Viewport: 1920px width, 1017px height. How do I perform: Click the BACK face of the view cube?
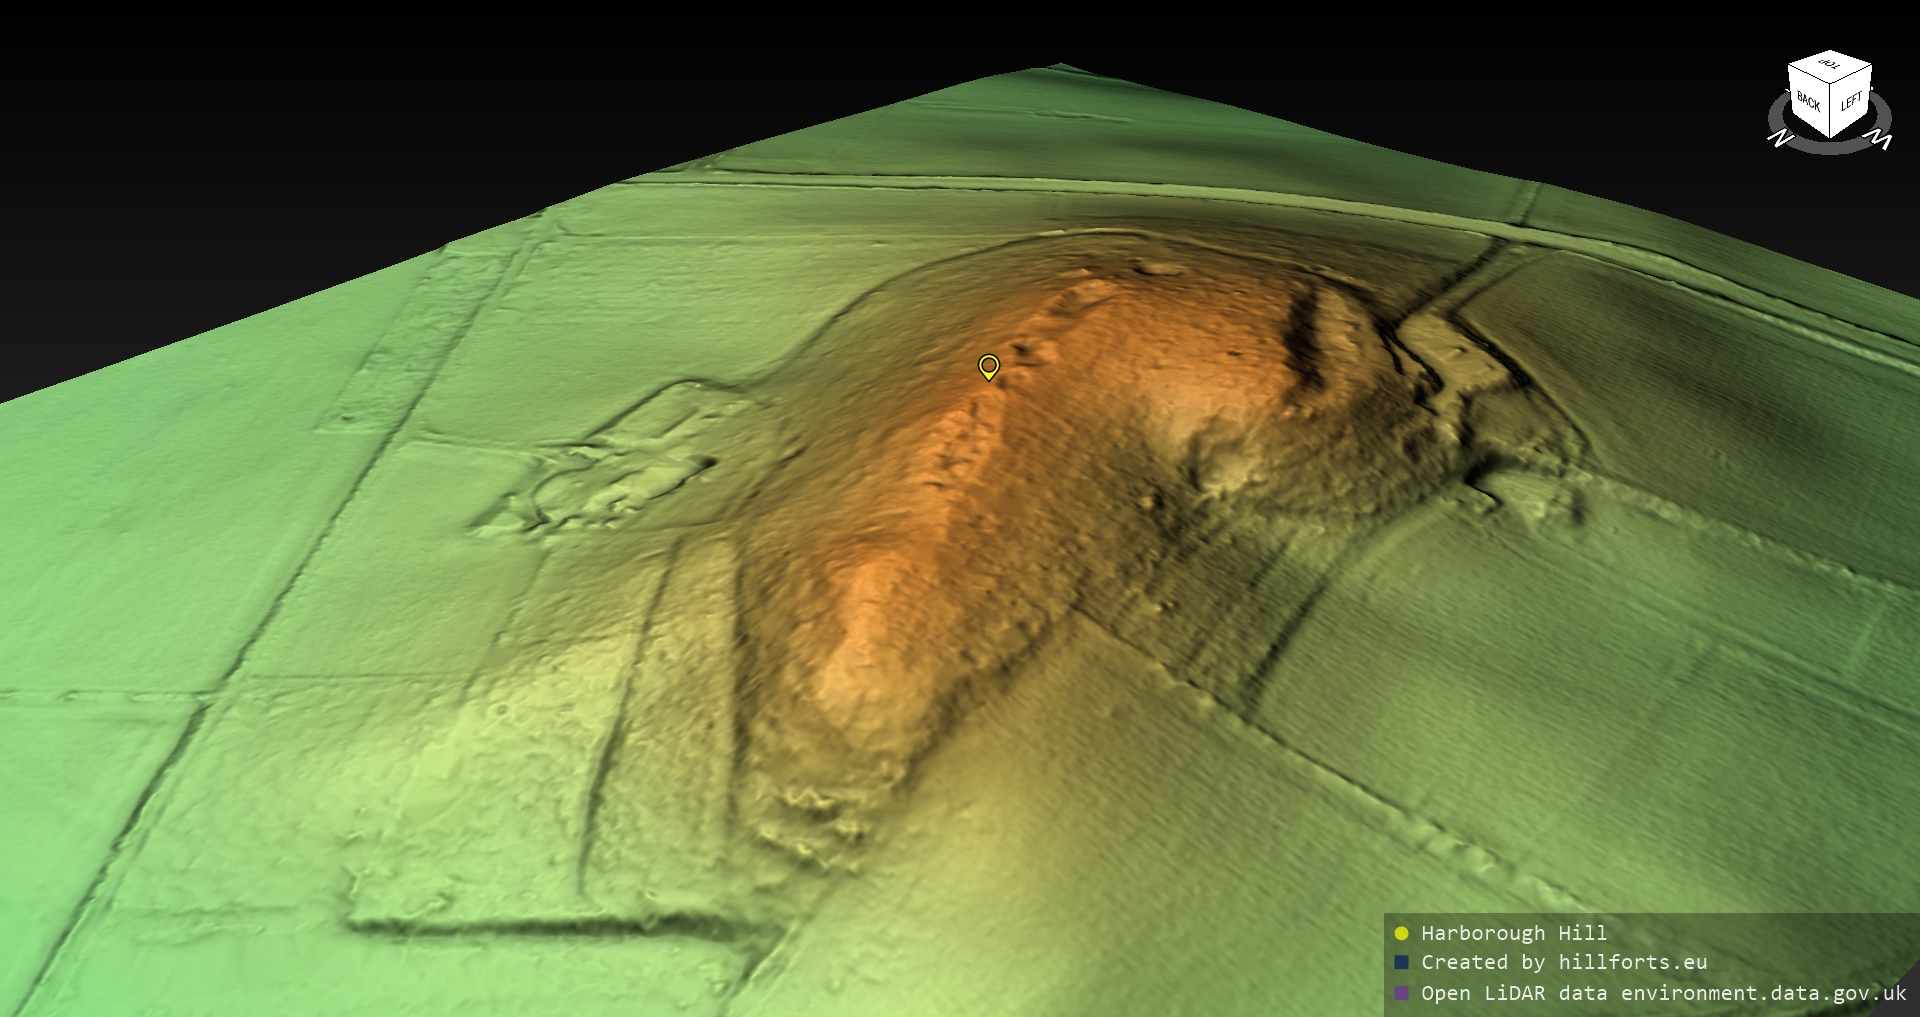point(1808,102)
